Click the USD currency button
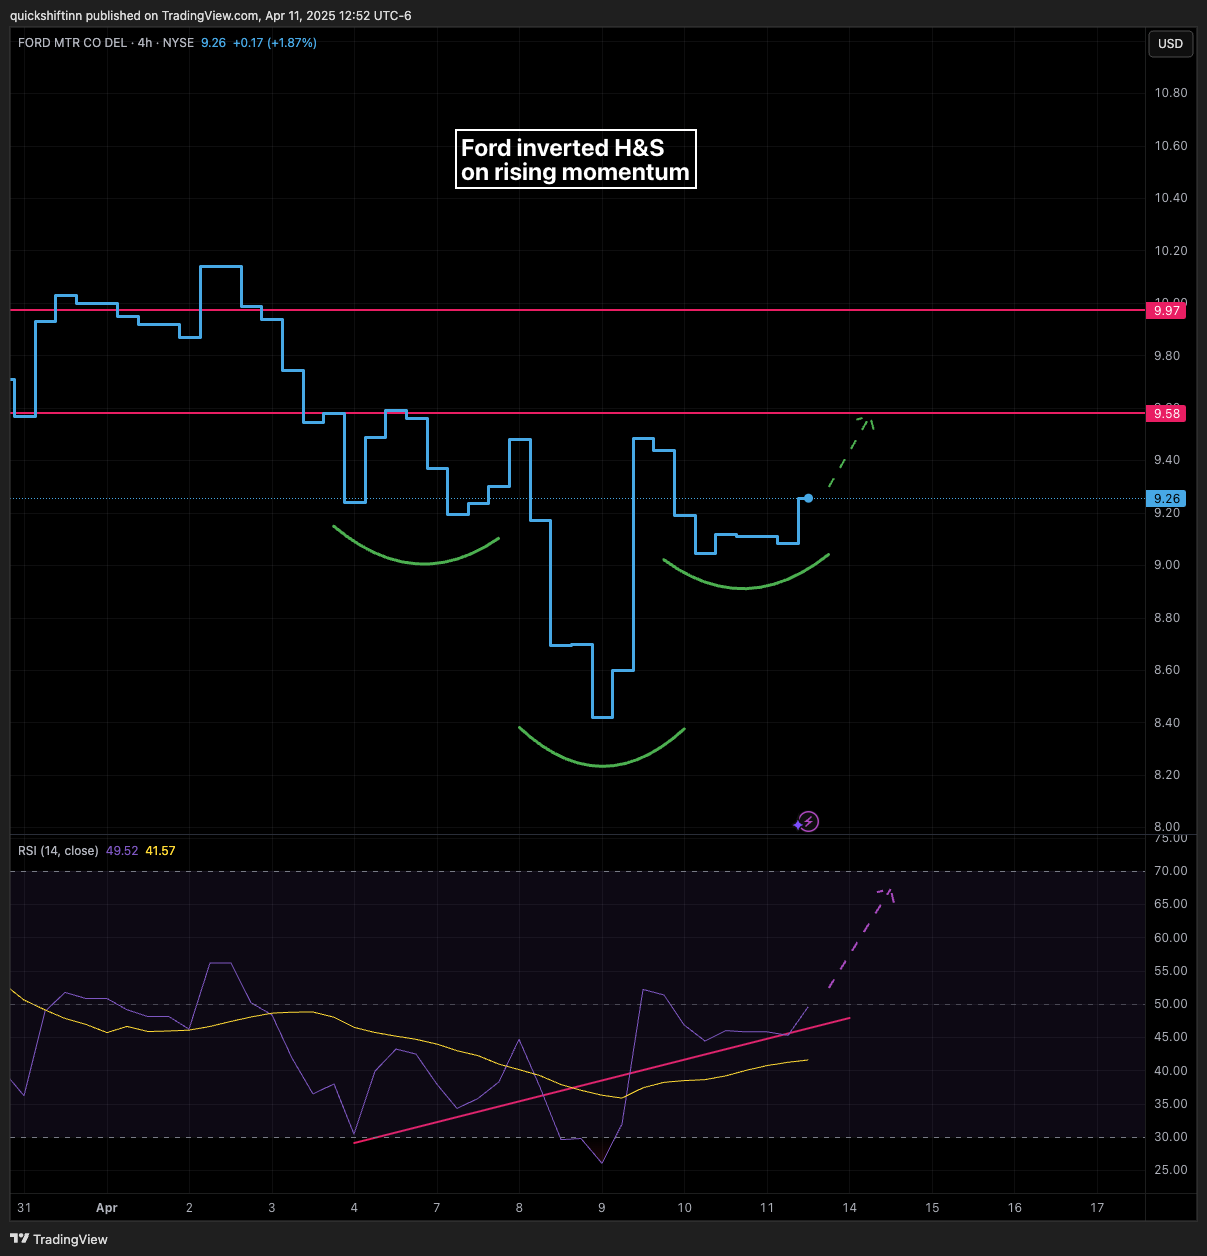The width and height of the screenshot is (1207, 1256). (1170, 44)
